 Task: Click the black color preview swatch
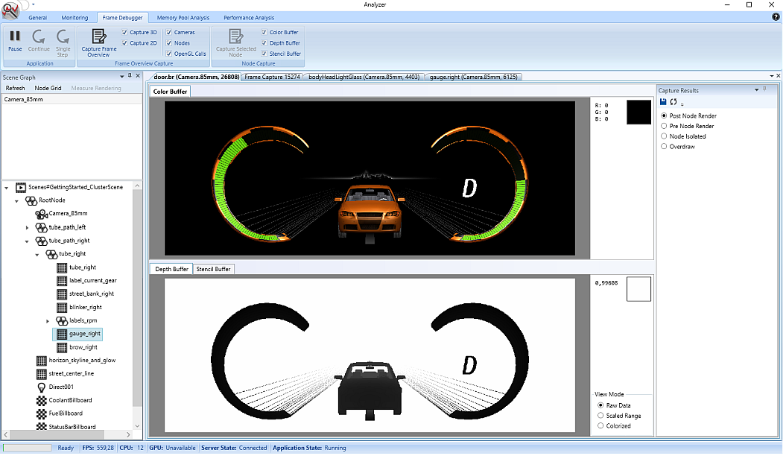click(638, 112)
